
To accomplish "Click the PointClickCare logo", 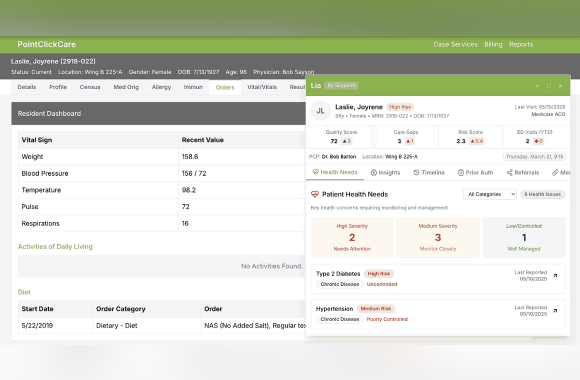I will (47, 44).
